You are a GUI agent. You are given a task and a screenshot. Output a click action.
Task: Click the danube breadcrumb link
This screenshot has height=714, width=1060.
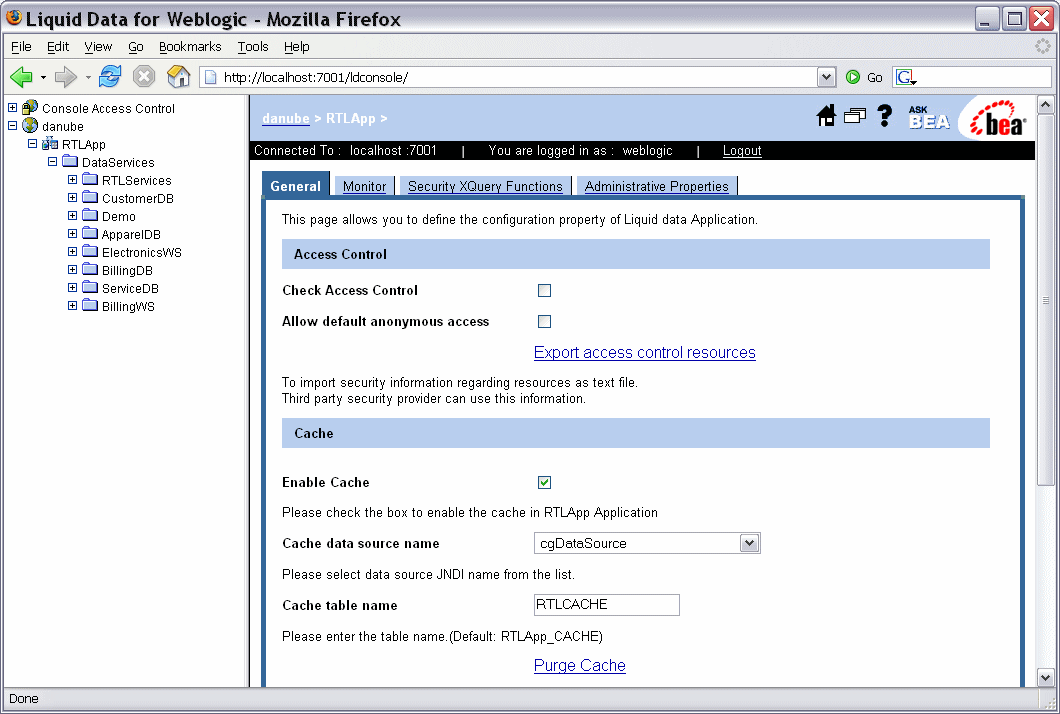coord(285,118)
